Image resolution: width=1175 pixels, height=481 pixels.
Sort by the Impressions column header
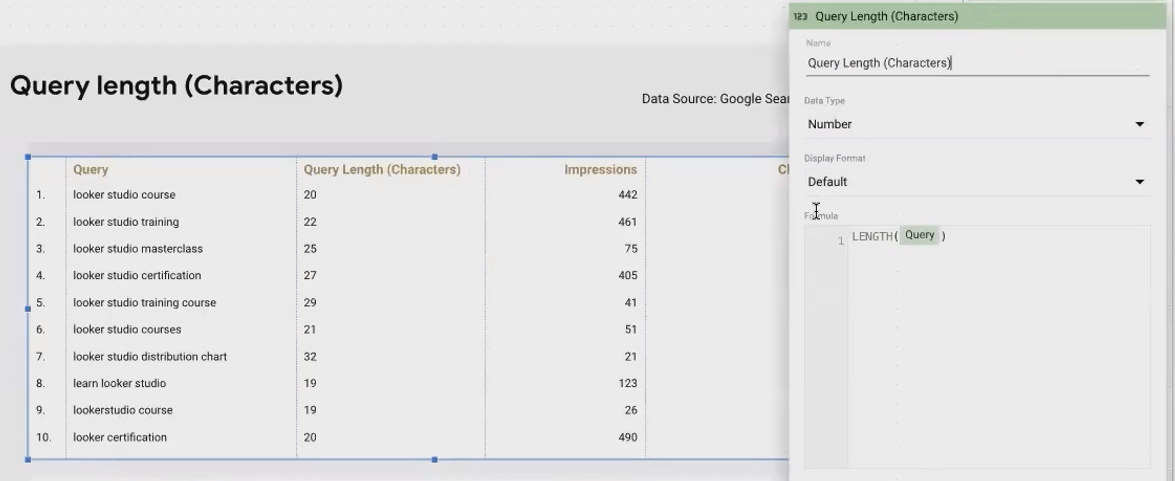pyautogui.click(x=600, y=169)
